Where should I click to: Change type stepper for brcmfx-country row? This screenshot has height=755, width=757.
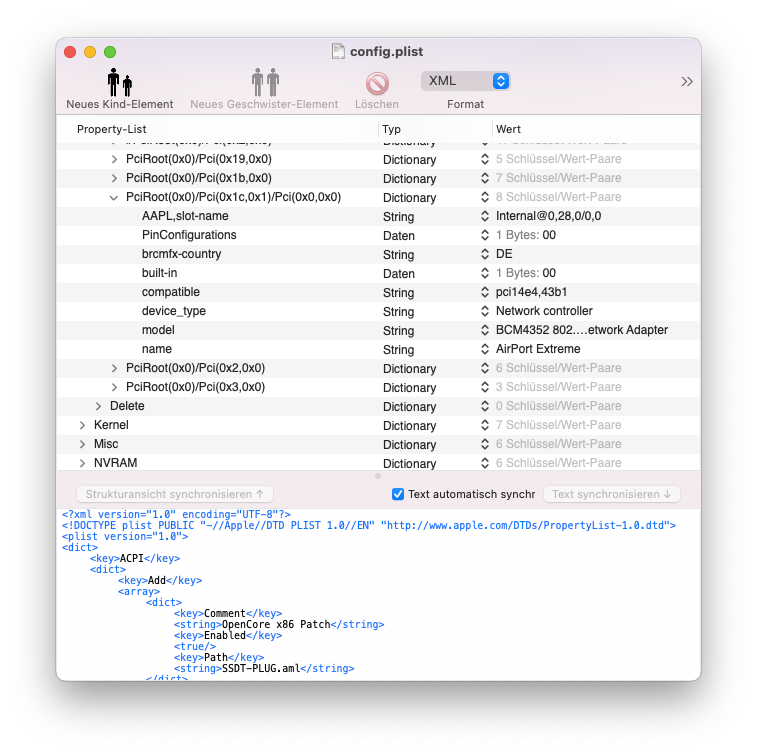(485, 254)
